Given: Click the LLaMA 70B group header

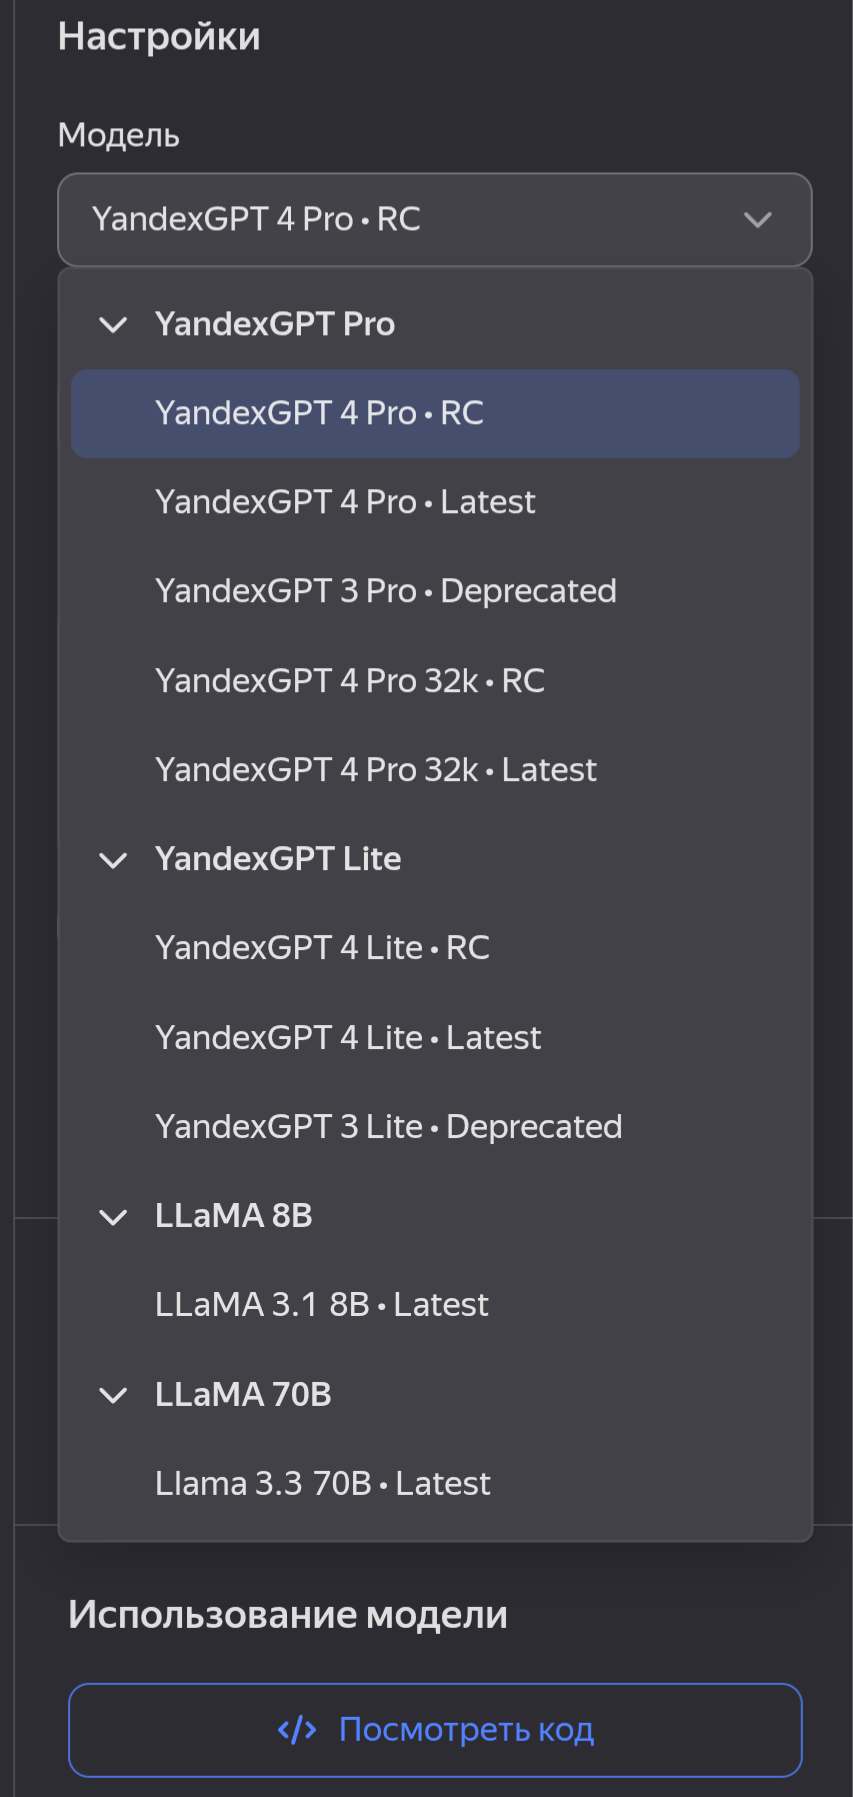Looking at the screenshot, I should tap(435, 1395).
